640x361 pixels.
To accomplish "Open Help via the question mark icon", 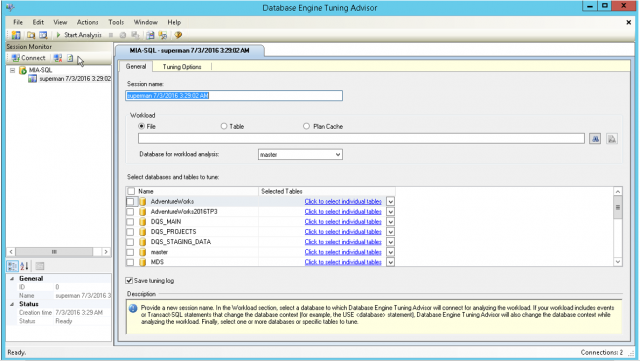I will point(178,35).
